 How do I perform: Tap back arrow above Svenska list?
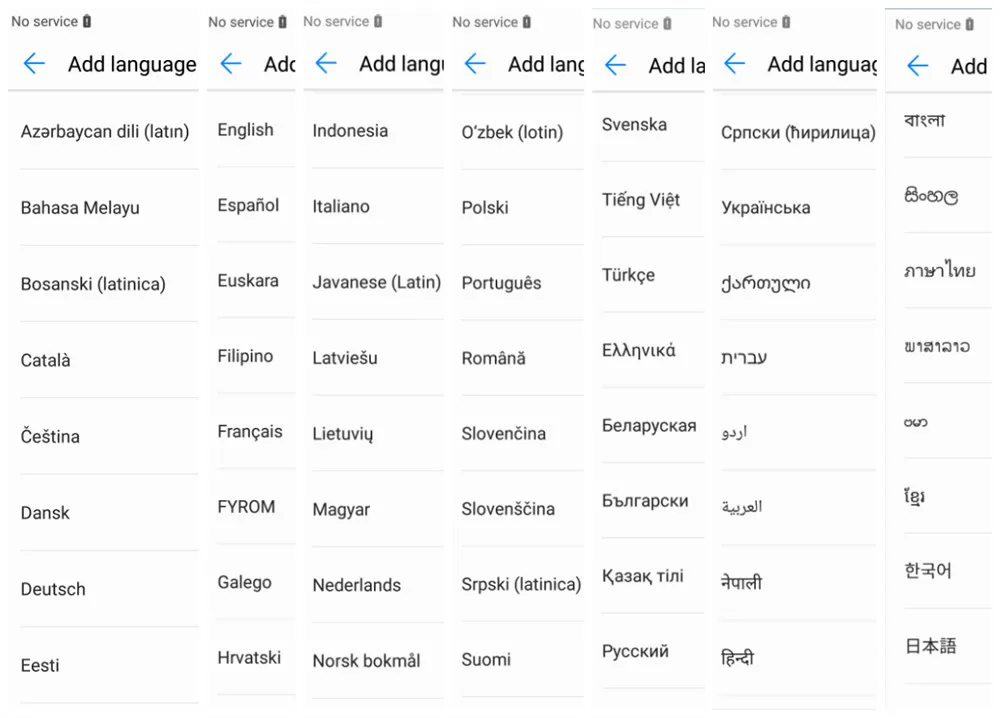pyautogui.click(x=615, y=64)
